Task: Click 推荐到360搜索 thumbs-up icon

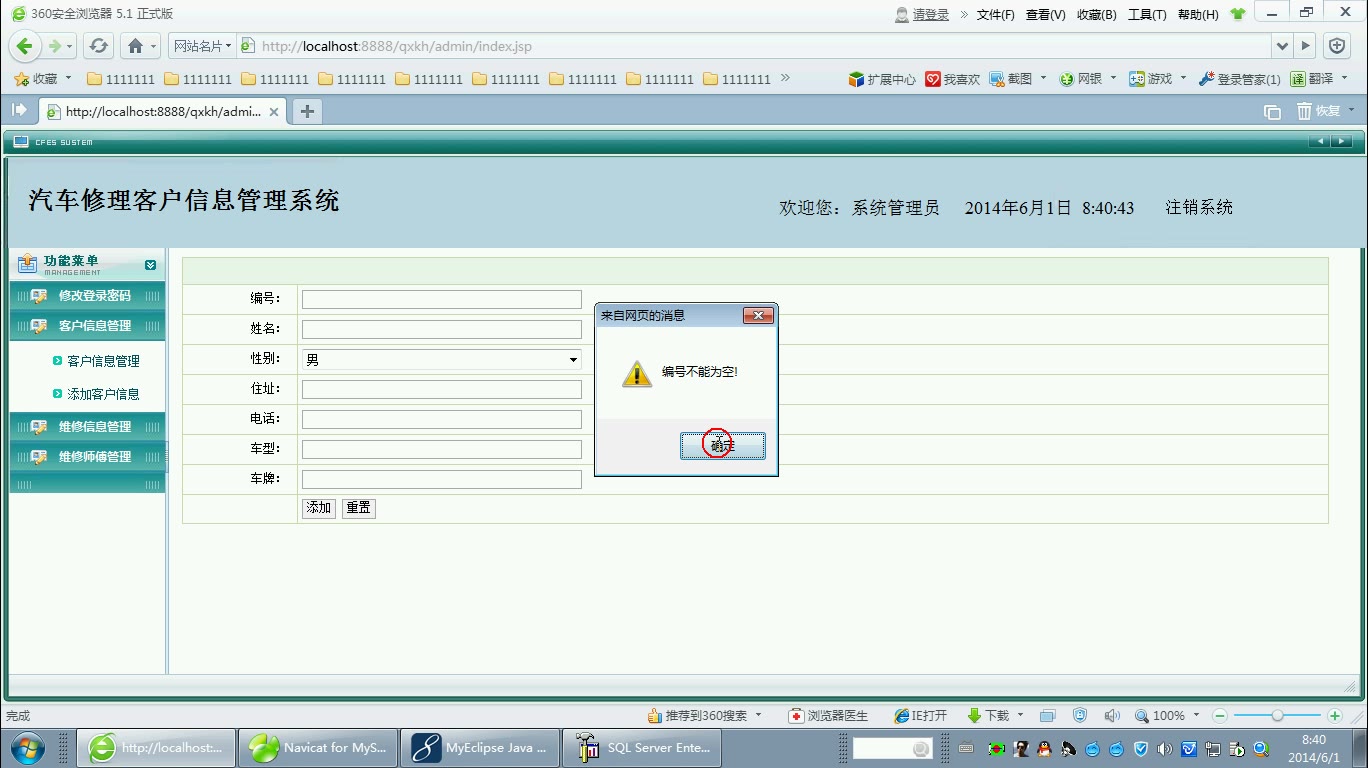Action: 697,716
